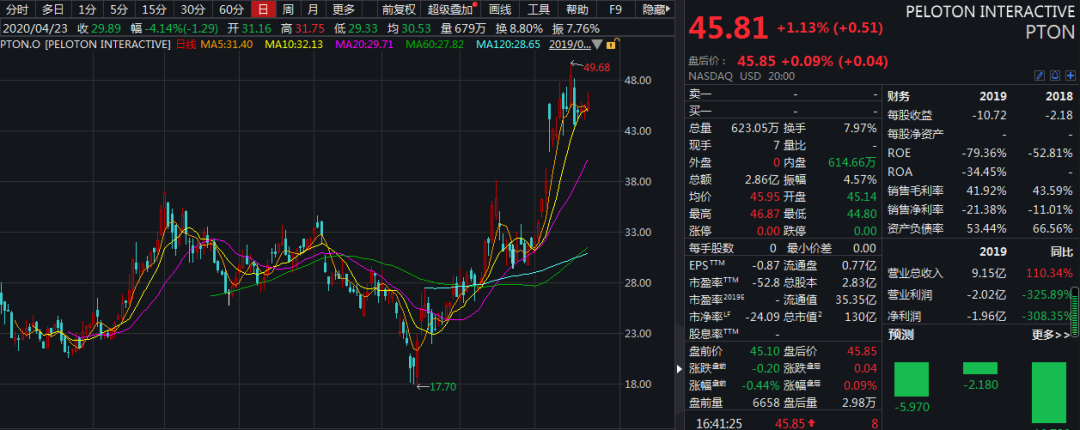Open 画线 drawing tools

click(500, 9)
